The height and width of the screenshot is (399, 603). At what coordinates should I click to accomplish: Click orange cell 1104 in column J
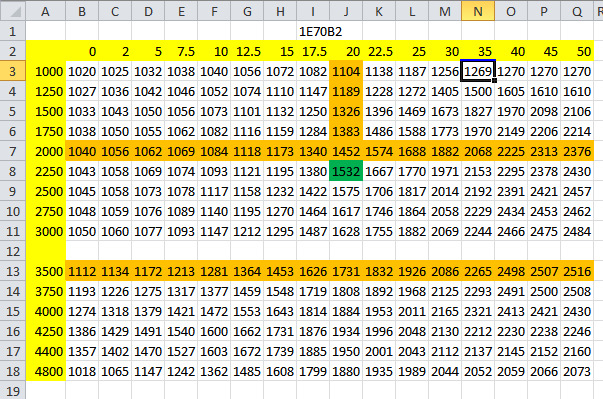(346, 71)
